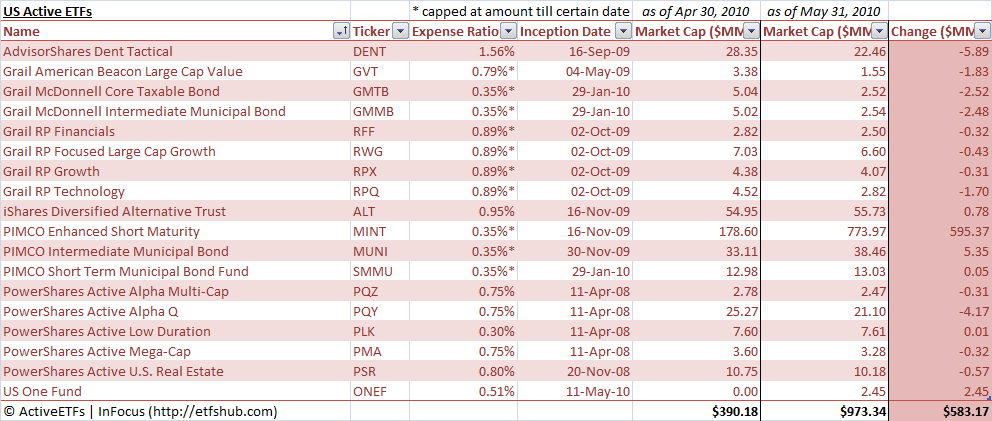Viewport: 992px width, 421px height.
Task: Open the Change column filter dropdown
Action: tap(984, 31)
